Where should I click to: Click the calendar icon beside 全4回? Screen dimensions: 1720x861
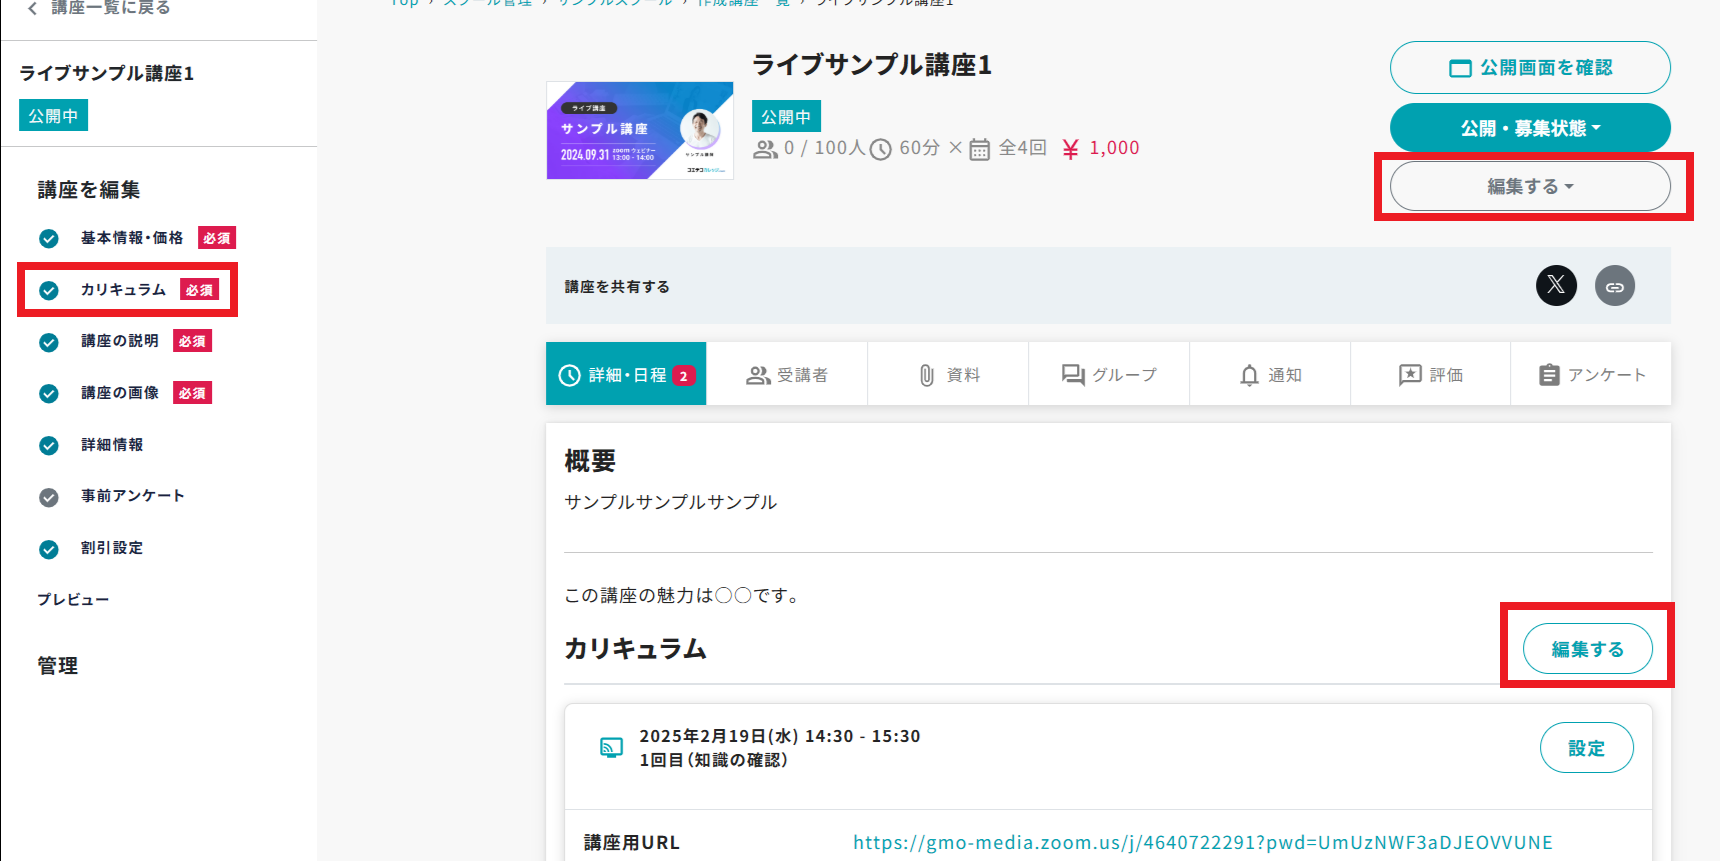[979, 149]
